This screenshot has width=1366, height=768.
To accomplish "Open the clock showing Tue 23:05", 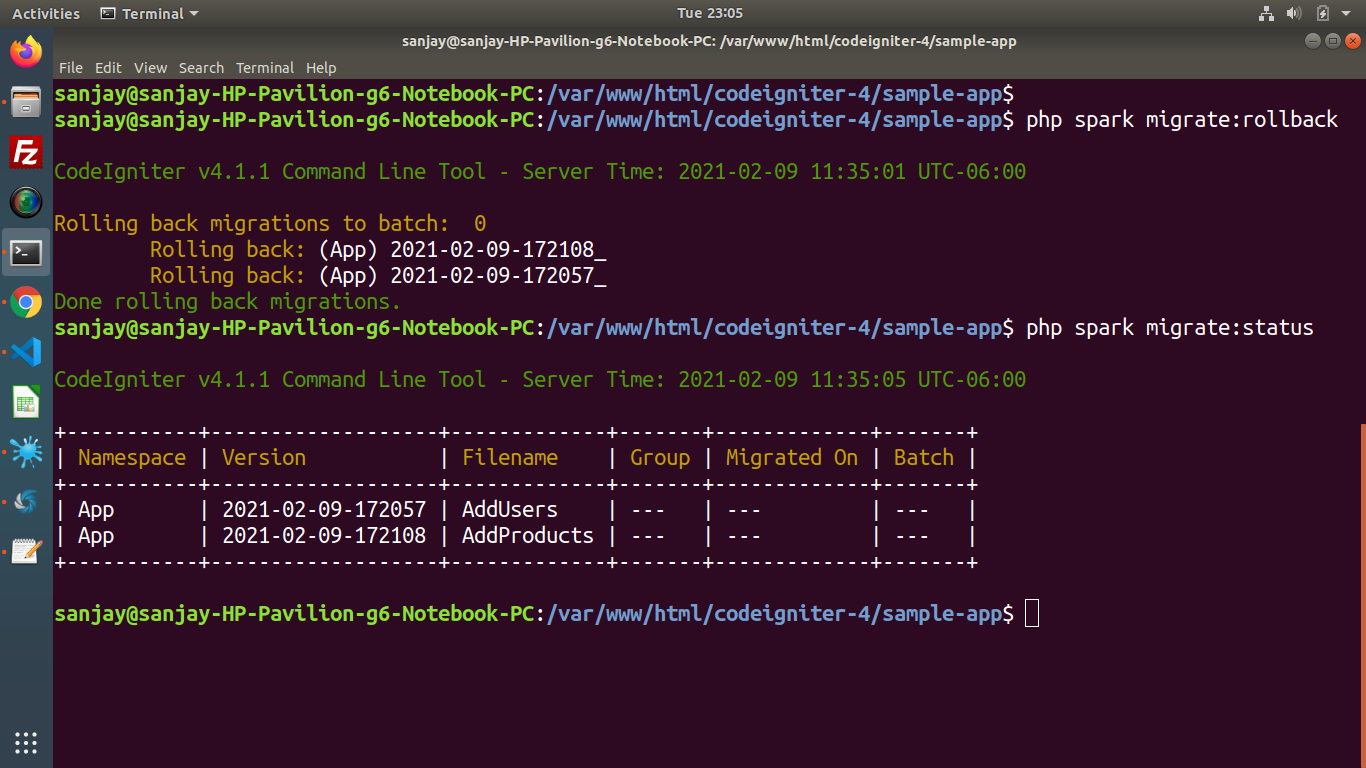I will click(x=709, y=13).
